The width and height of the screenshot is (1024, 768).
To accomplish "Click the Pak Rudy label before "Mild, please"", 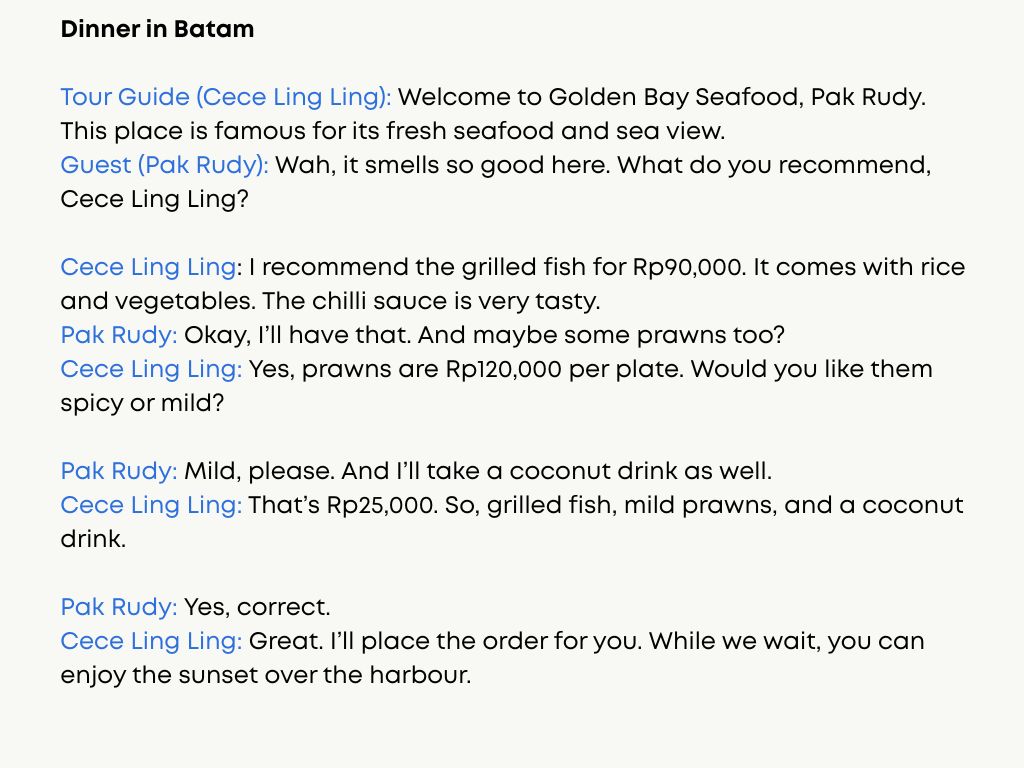I will [118, 471].
